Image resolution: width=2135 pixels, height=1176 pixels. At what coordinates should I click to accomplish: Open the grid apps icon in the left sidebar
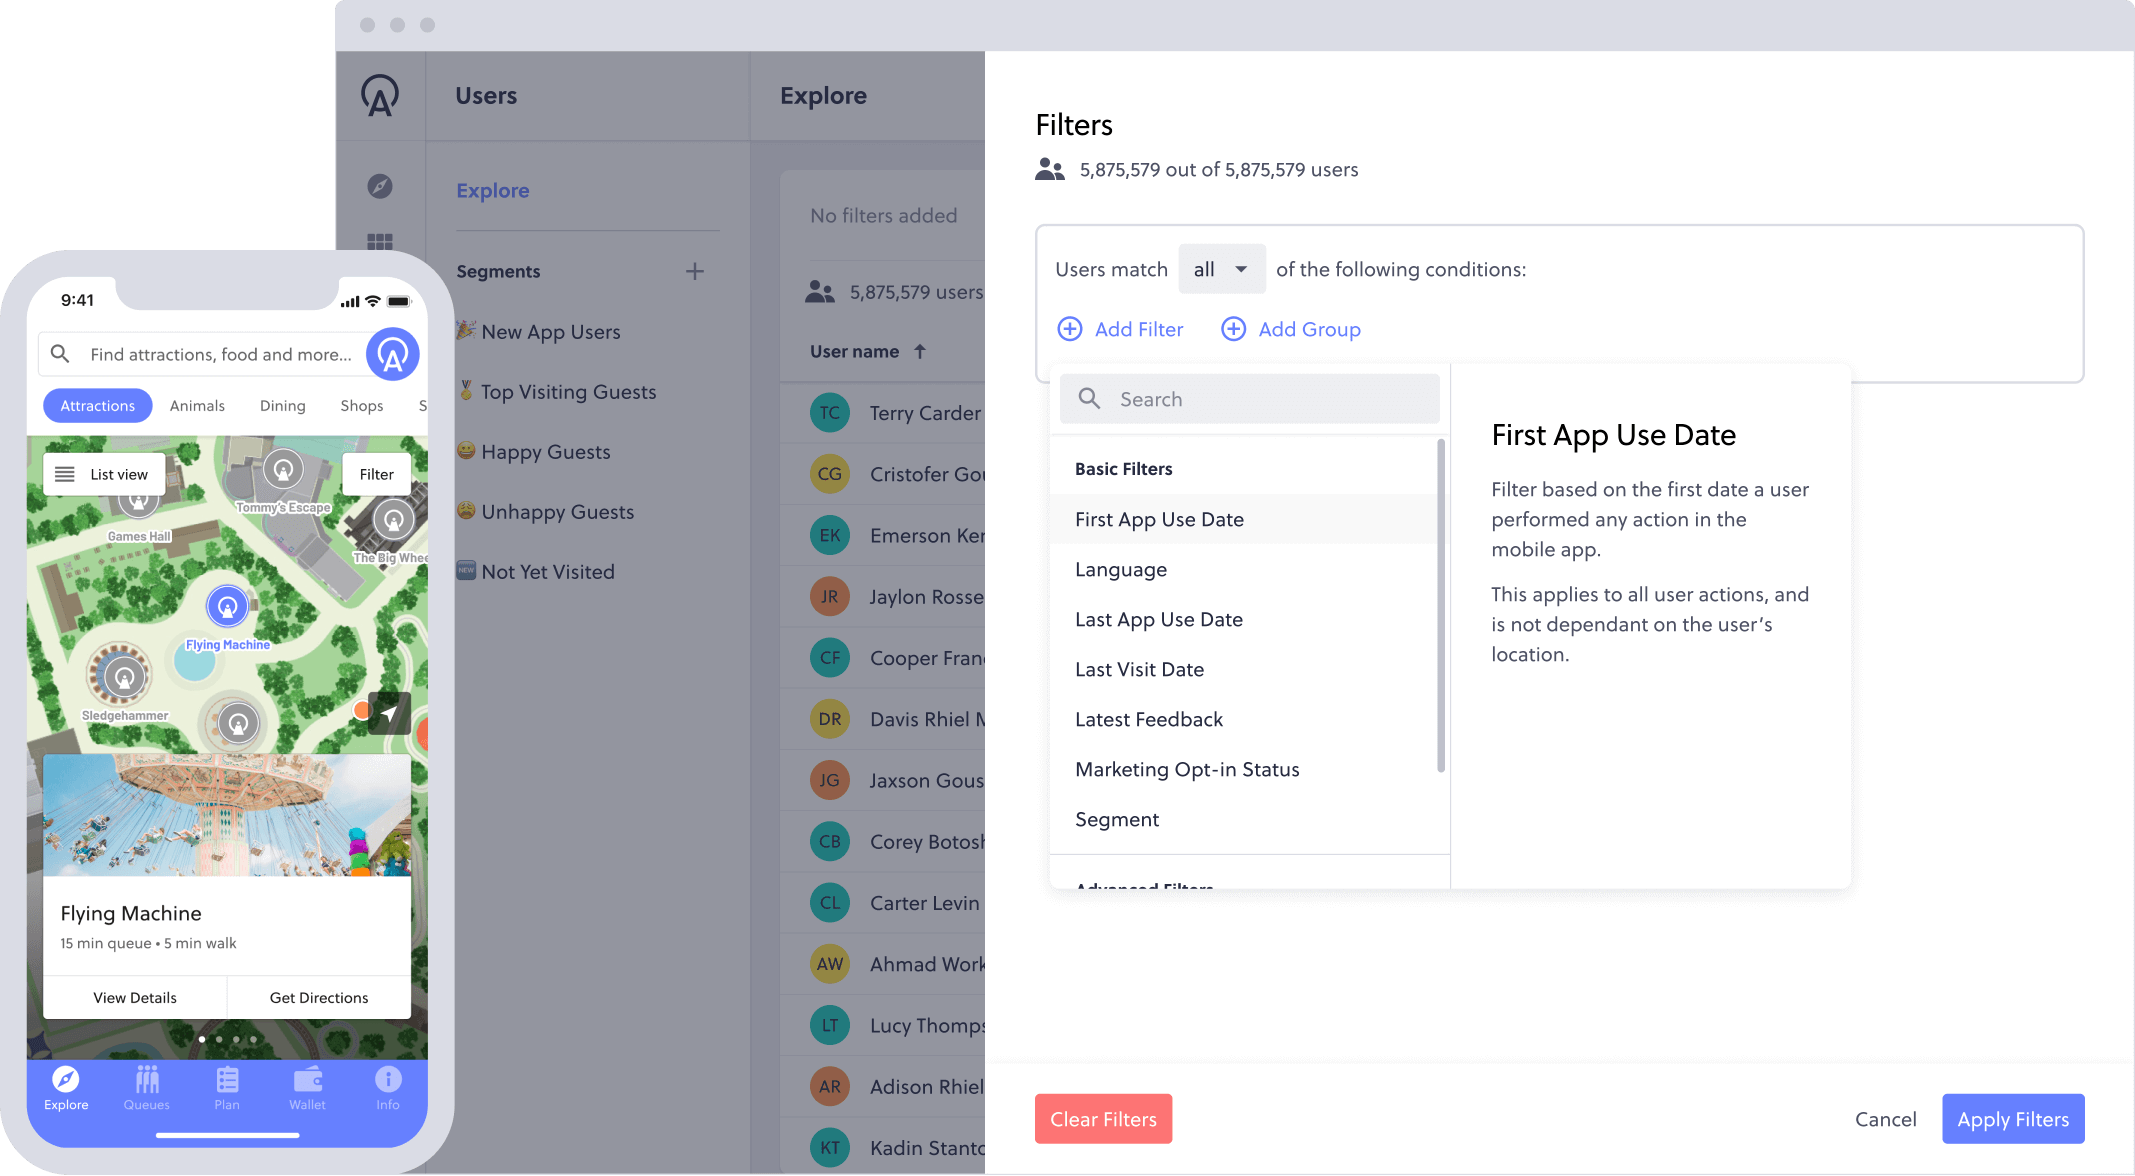tap(380, 241)
